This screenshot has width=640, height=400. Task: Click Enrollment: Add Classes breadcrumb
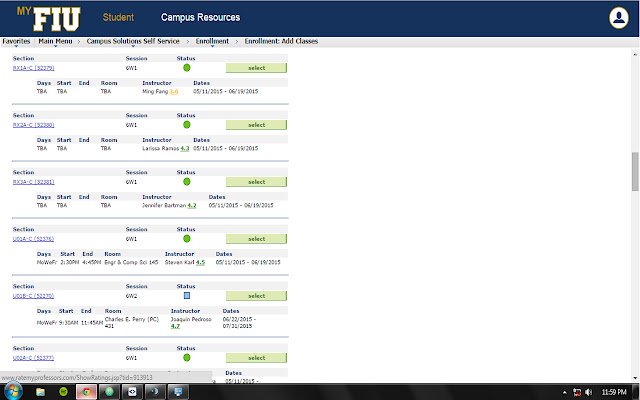click(x=281, y=41)
